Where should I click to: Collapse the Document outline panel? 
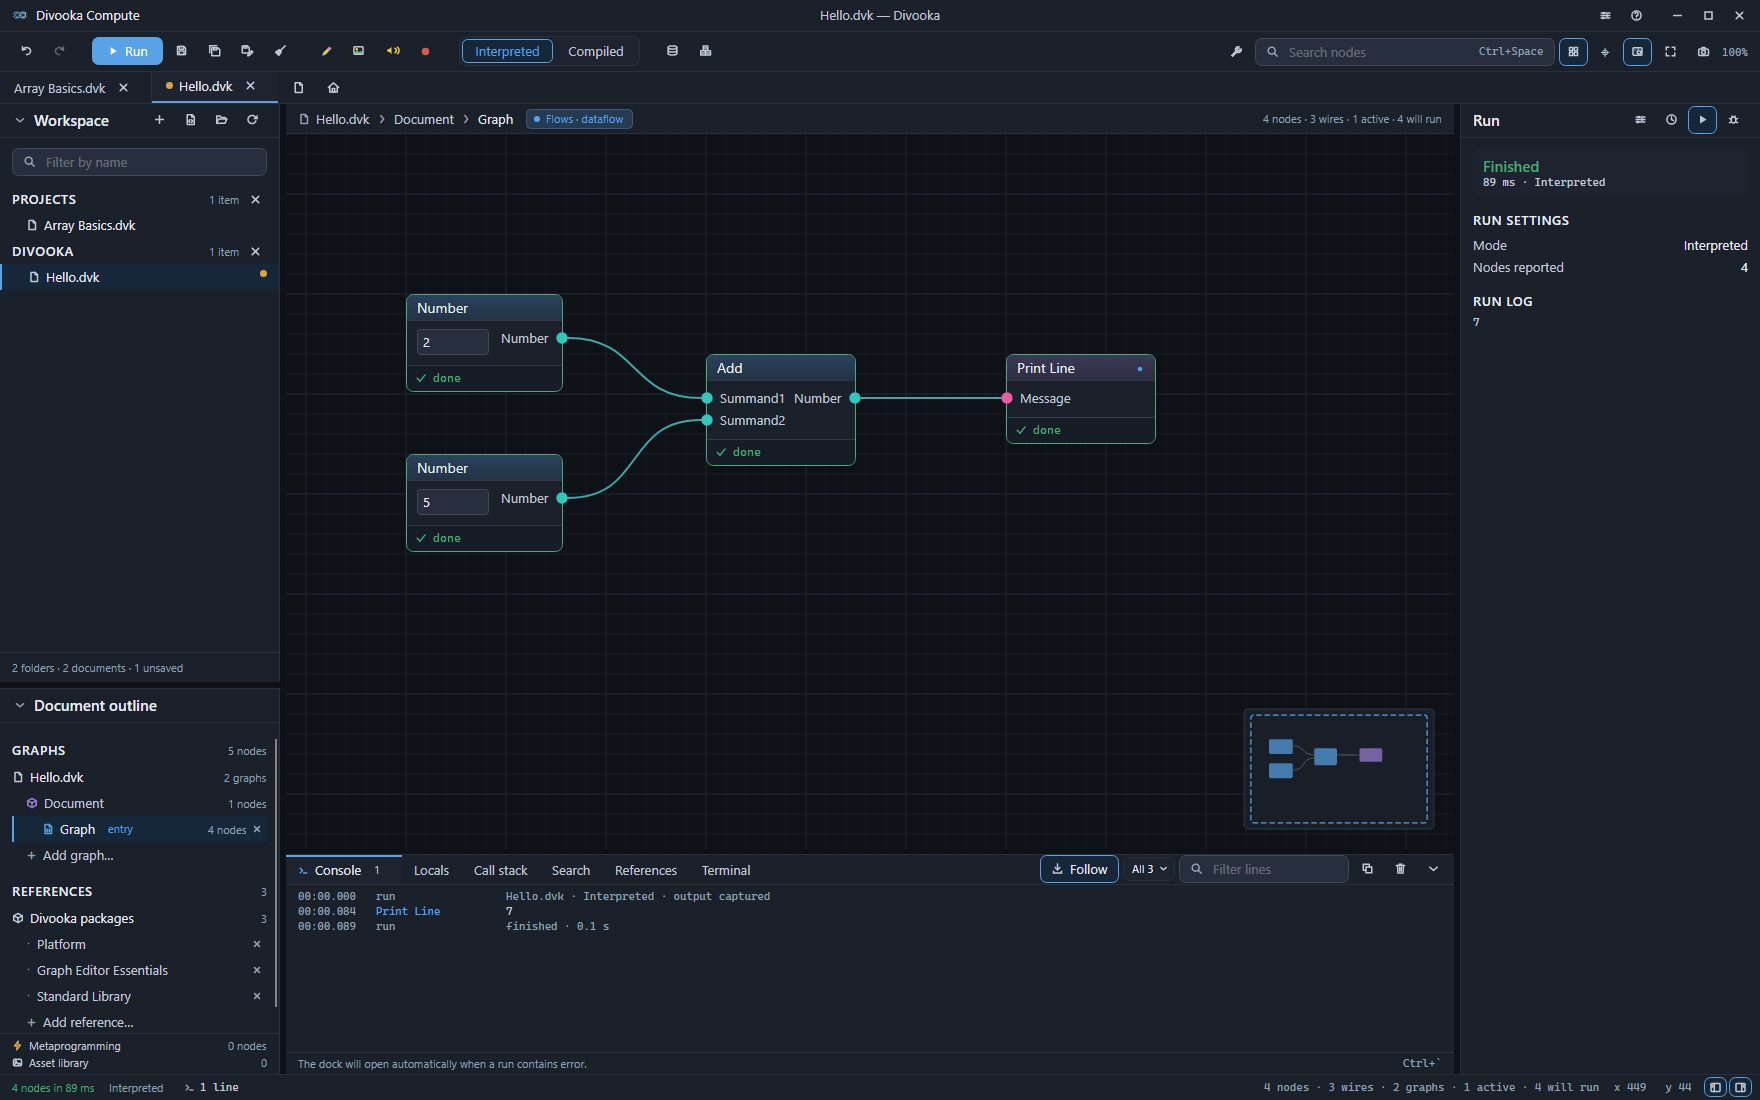pos(19,706)
